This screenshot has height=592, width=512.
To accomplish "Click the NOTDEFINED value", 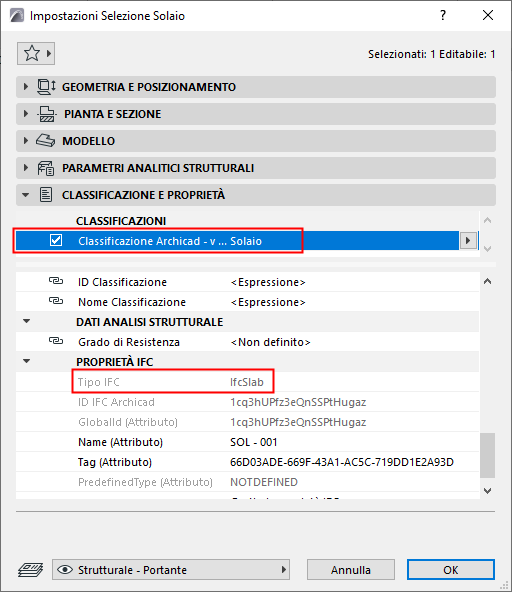I will pyautogui.click(x=264, y=482).
